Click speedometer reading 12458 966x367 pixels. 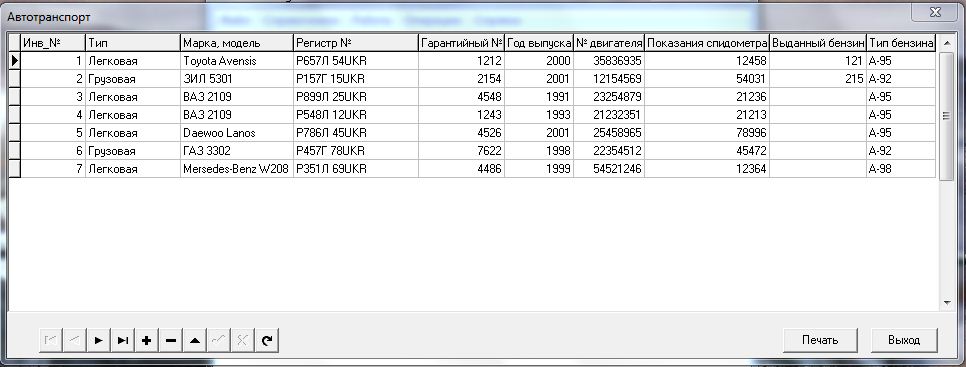pos(707,61)
